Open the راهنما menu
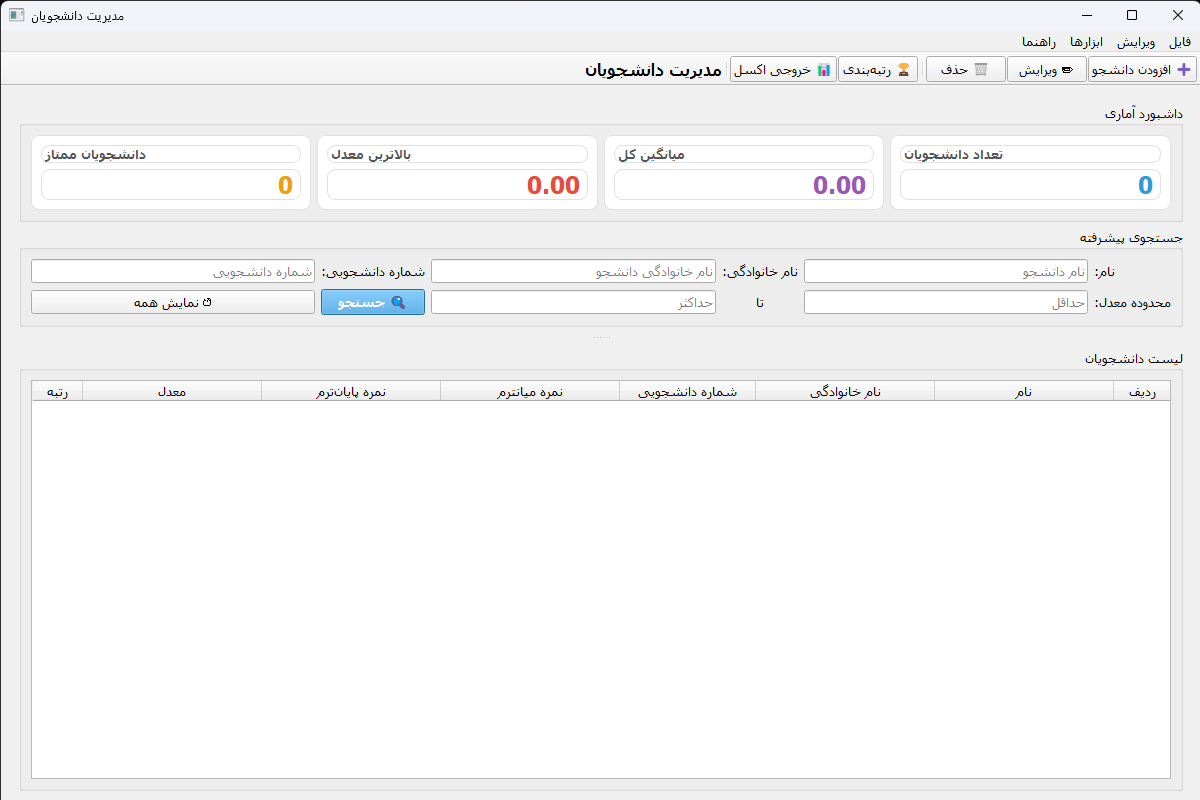This screenshot has width=1200, height=800. point(1039,42)
